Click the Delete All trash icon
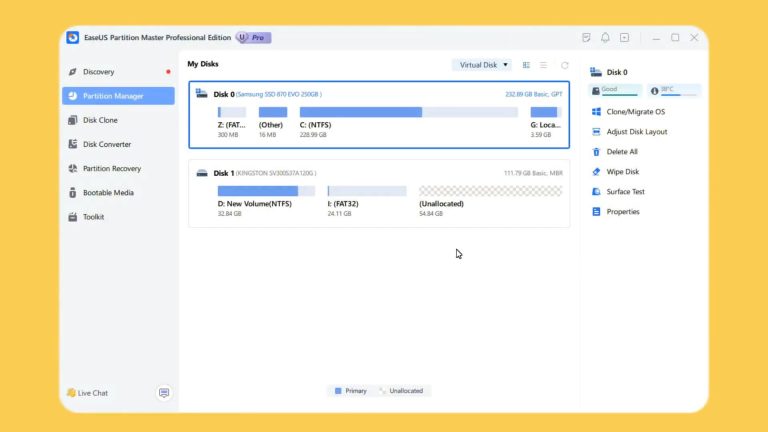The image size is (768, 432). [596, 152]
